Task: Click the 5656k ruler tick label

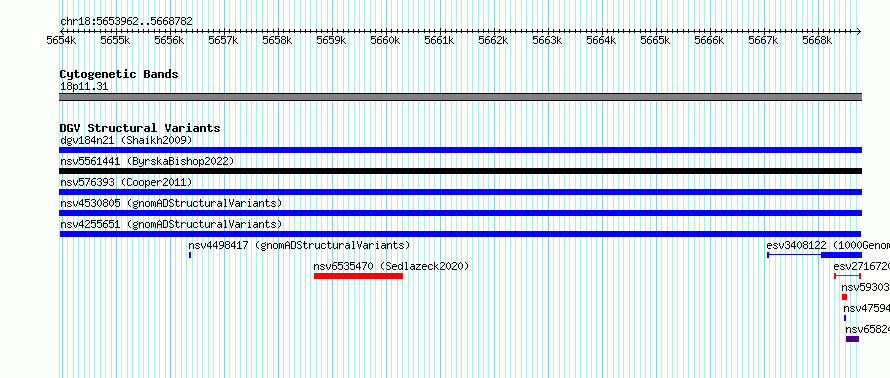Action: [169, 41]
